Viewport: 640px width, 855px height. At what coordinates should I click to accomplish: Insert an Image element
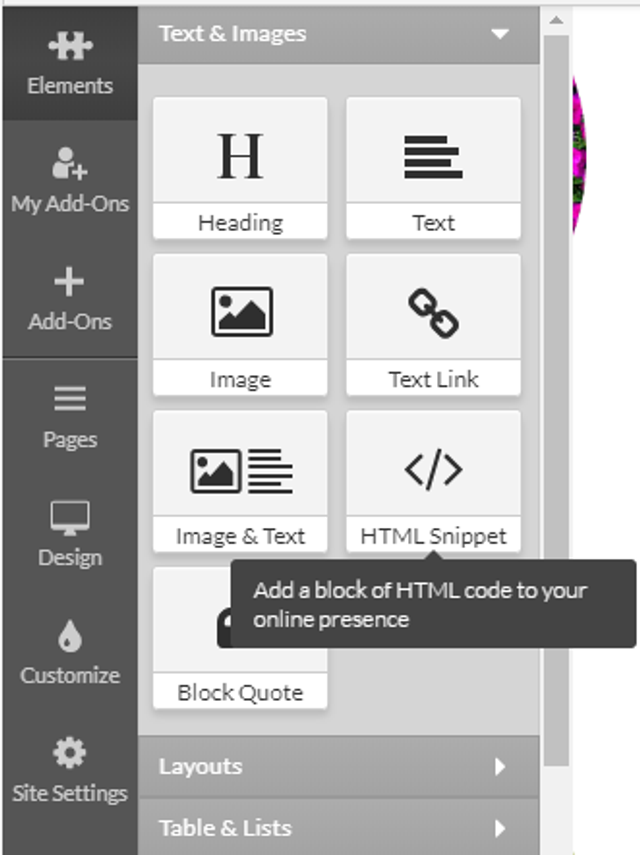point(240,324)
